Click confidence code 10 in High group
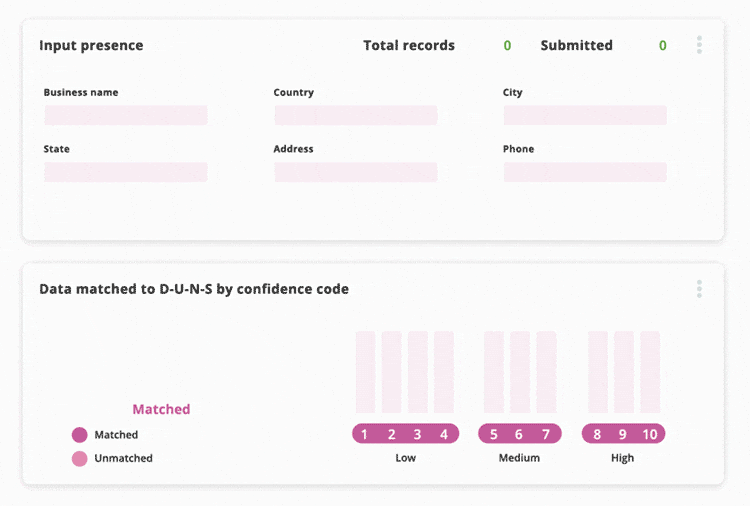750x506 pixels. 650,434
